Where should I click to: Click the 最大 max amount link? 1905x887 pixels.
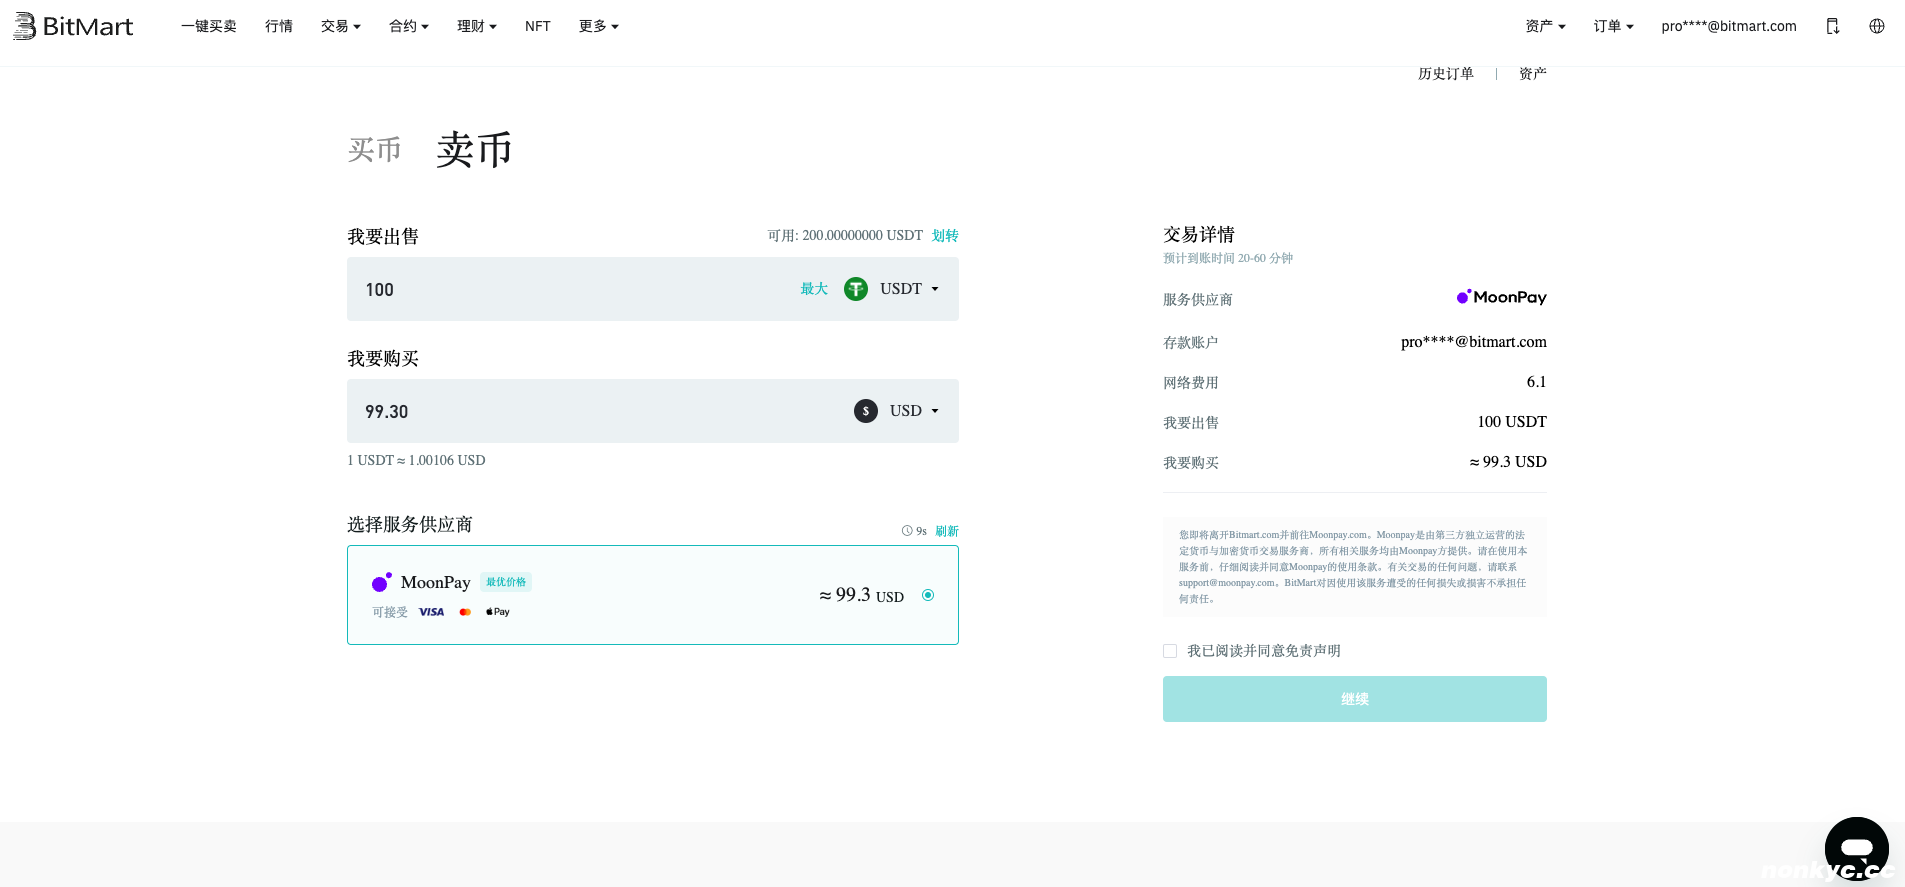tap(814, 289)
